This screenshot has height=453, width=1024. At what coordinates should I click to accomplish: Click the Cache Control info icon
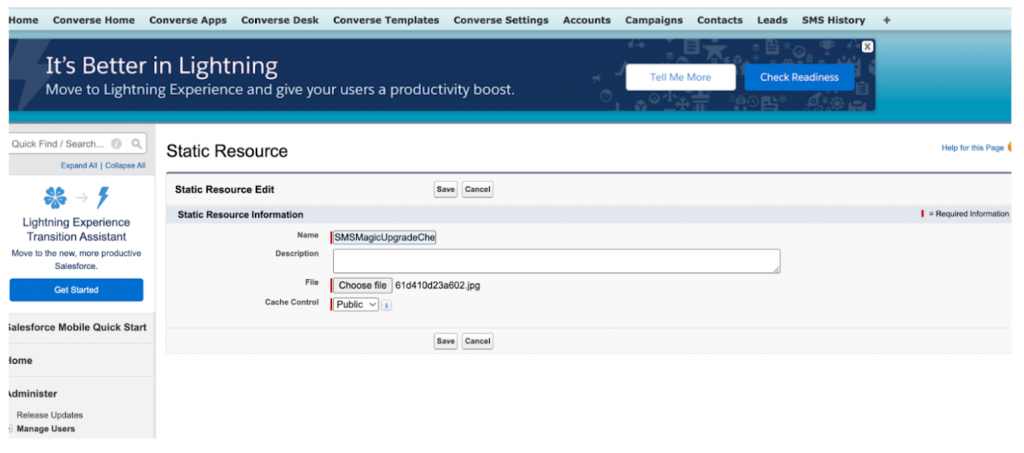[x=387, y=305]
